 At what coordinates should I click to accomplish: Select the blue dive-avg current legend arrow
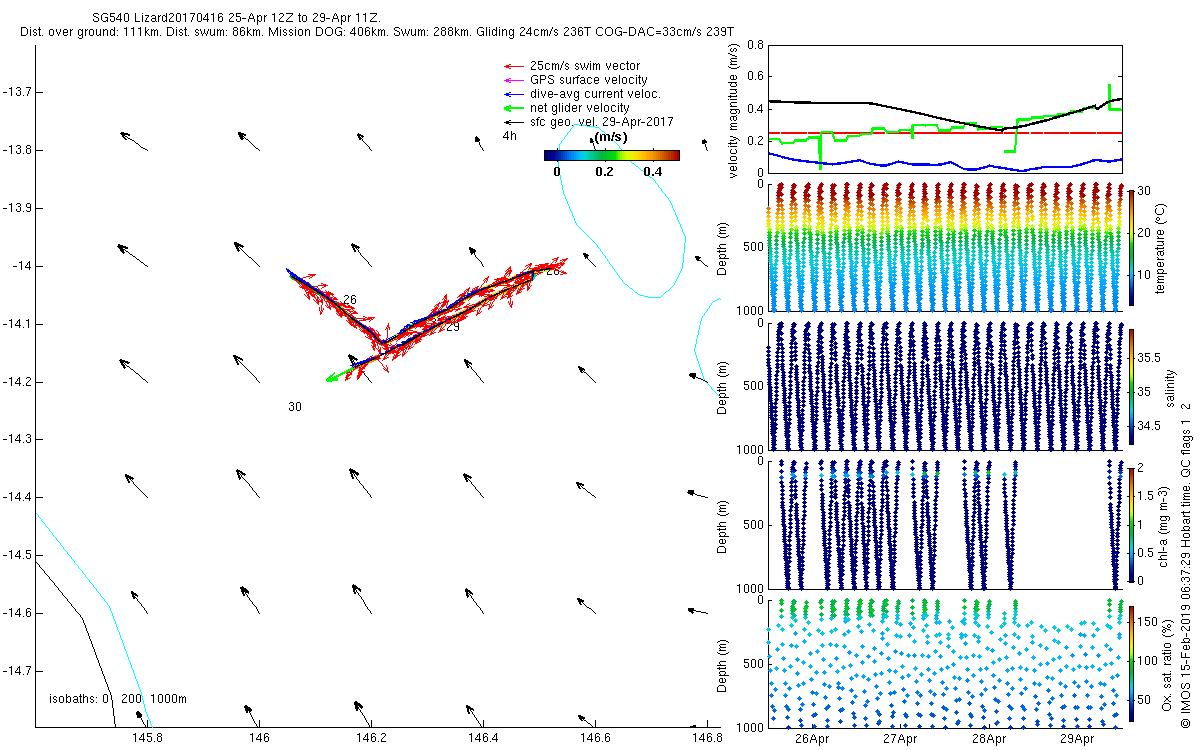511,94
